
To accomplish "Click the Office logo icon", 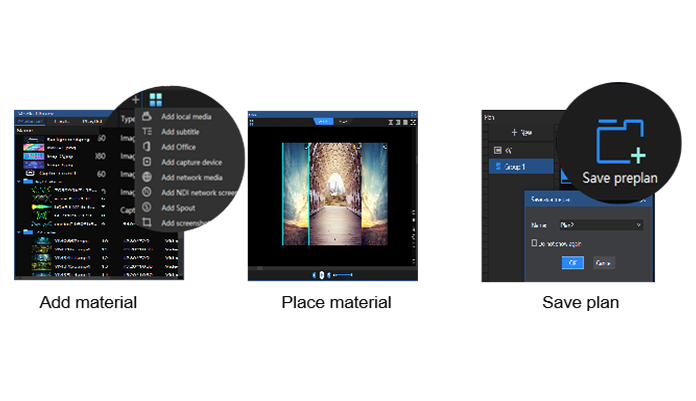I will (147, 147).
